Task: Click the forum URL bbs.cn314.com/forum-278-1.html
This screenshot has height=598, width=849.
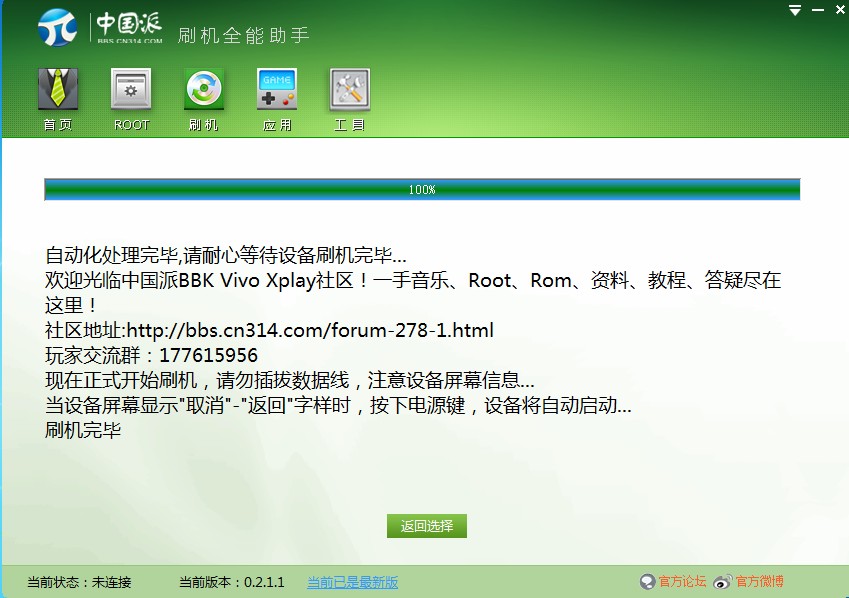Action: [x=310, y=330]
